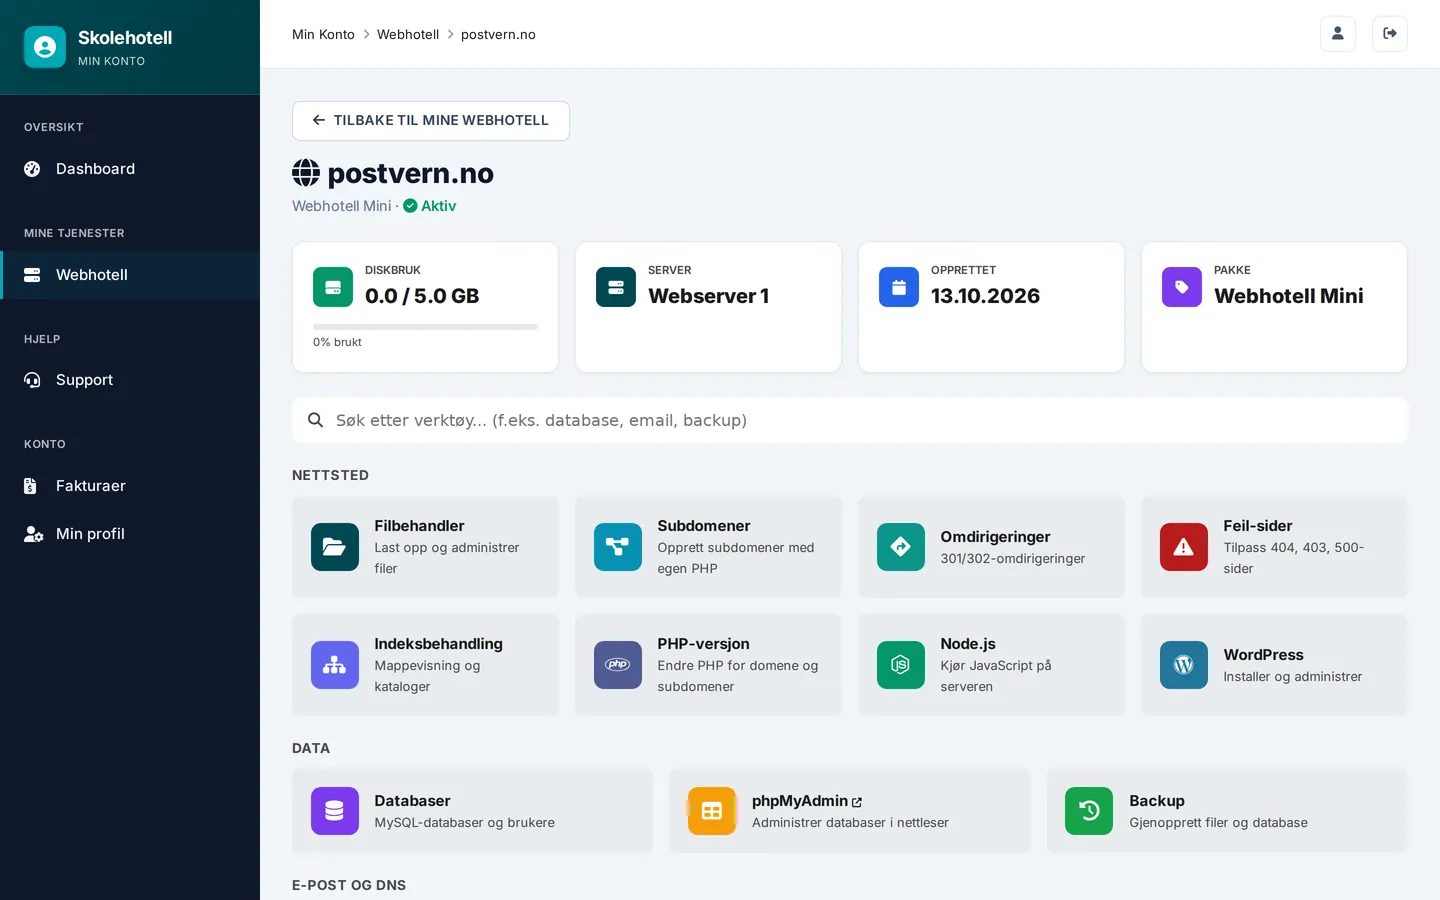
Task: Select Webhotell in the sidebar
Action: tap(130, 275)
